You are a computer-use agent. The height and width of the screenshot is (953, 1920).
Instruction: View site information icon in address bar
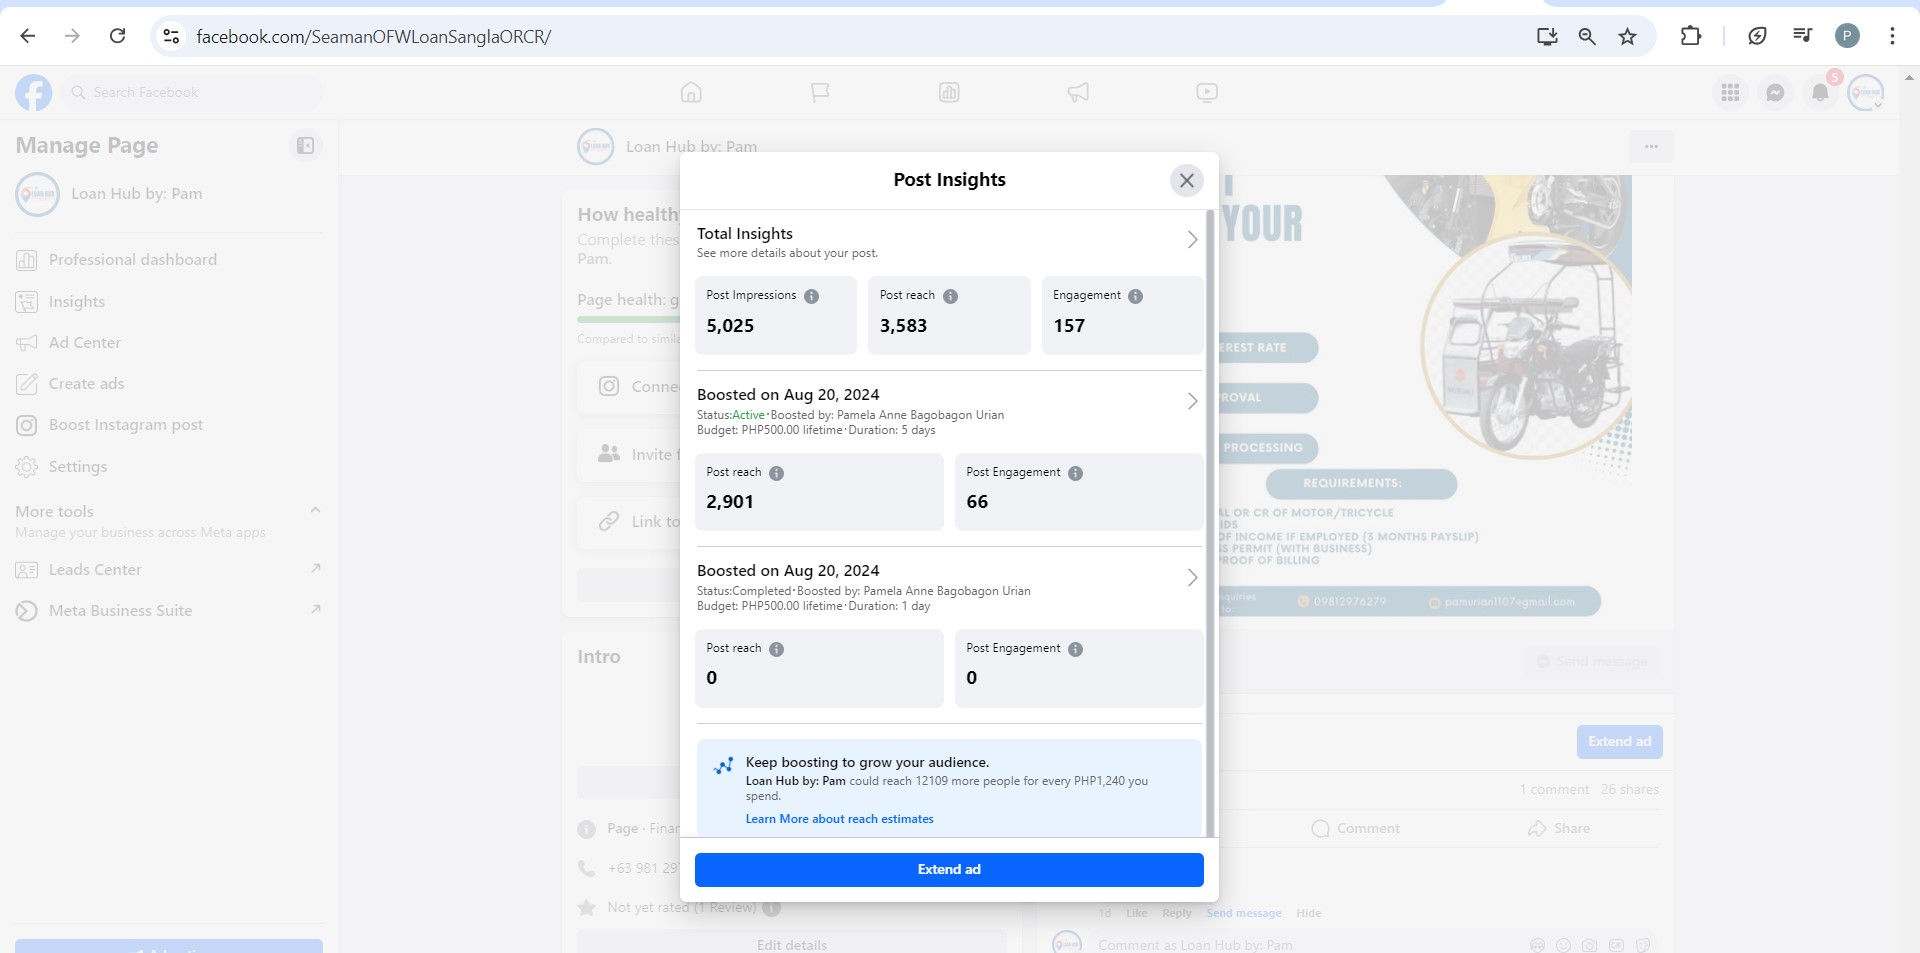pyautogui.click(x=171, y=37)
